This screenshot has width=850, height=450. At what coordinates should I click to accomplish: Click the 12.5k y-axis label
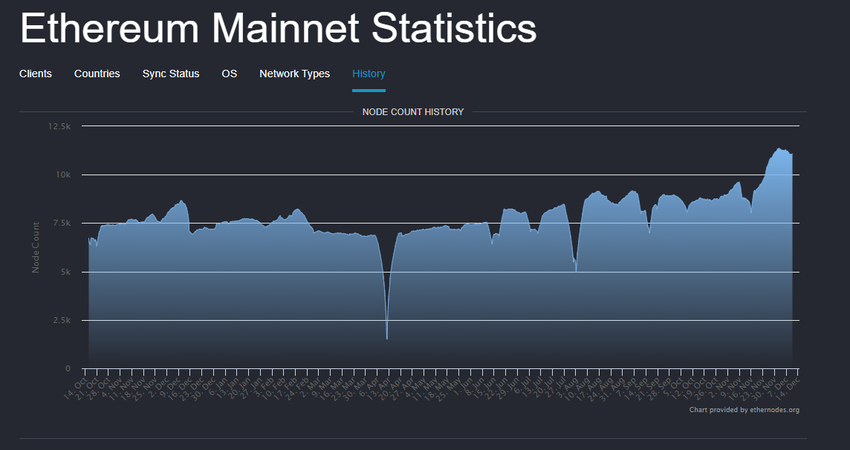59,127
